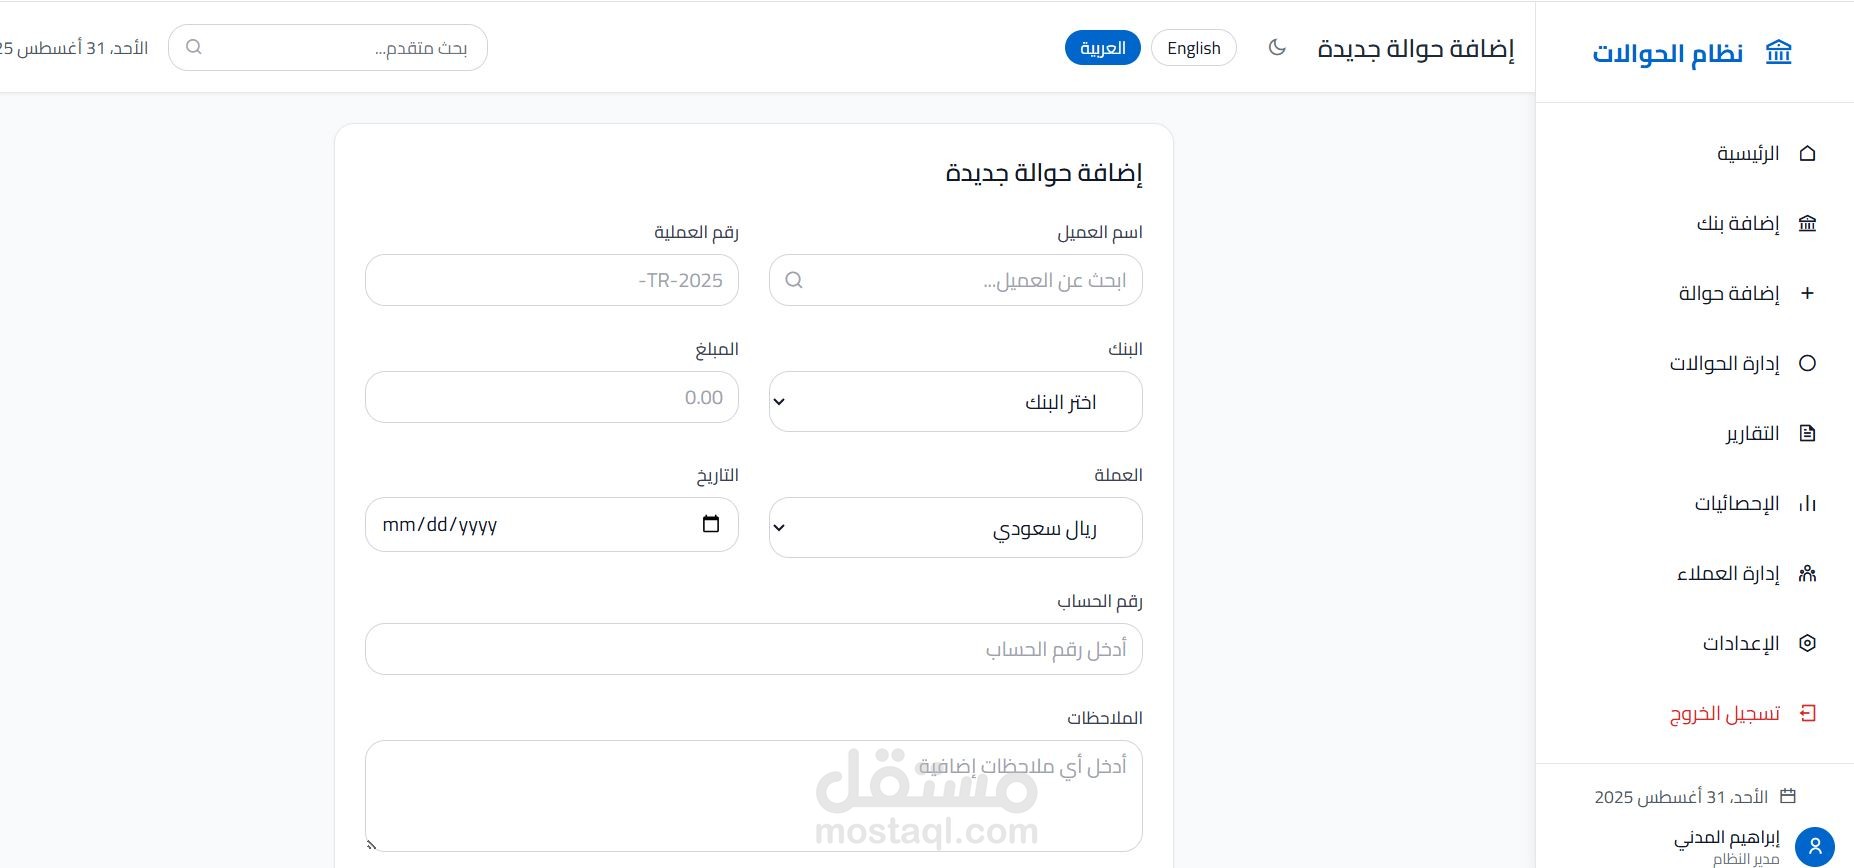
Task: Click the user name إبراهيم المدني
Action: click(x=1727, y=837)
